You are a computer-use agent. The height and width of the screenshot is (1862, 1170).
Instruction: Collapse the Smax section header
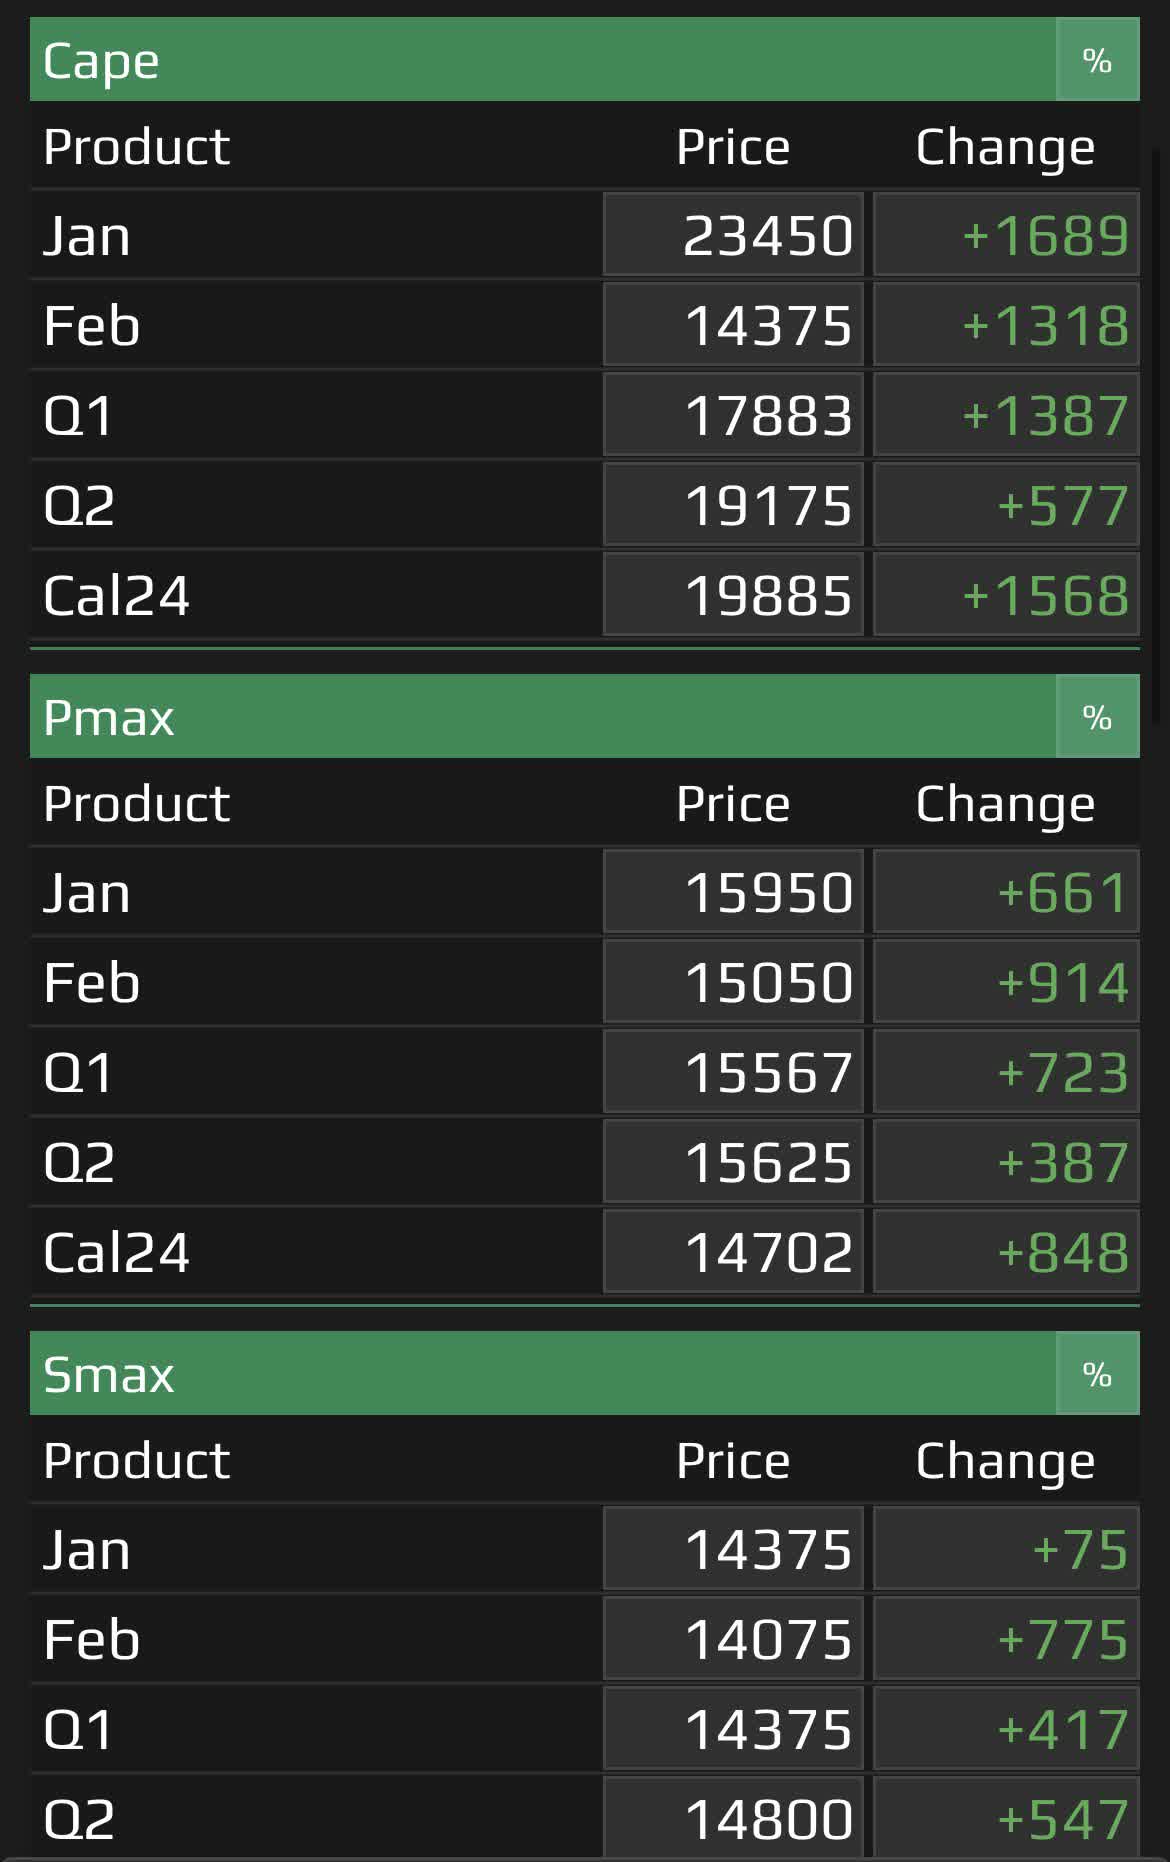[543, 1374]
